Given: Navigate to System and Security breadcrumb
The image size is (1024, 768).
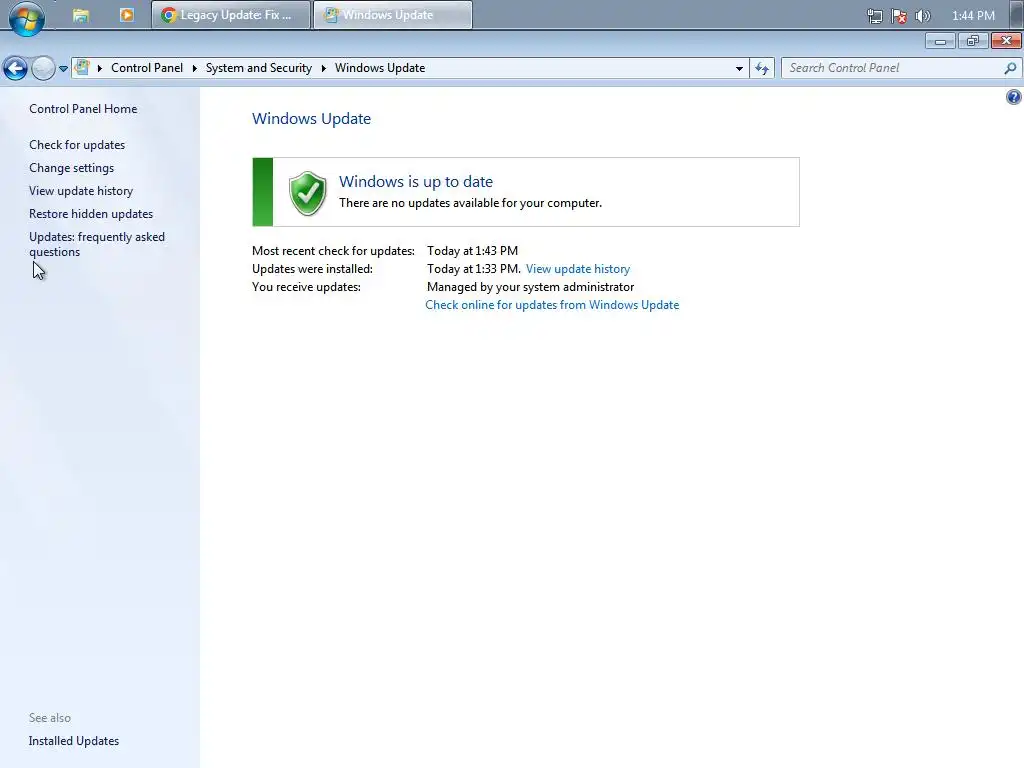Looking at the screenshot, I should tap(259, 68).
